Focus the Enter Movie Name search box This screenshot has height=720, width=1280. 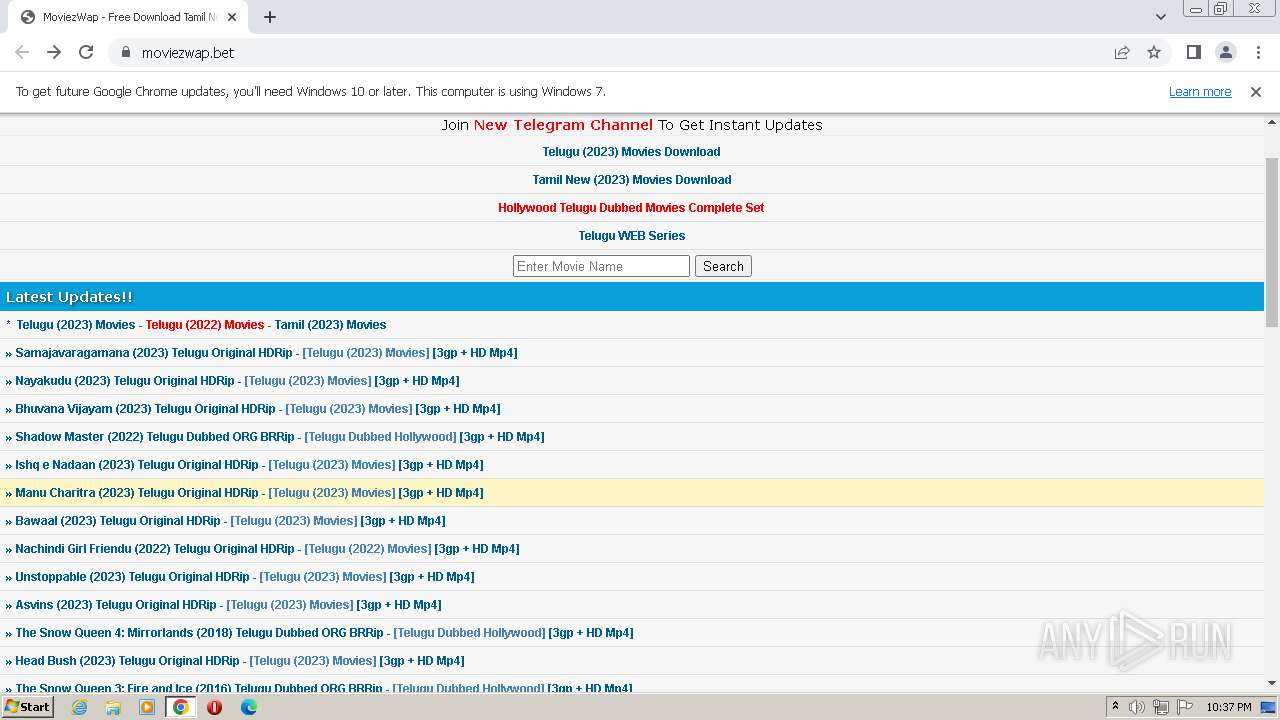point(601,266)
